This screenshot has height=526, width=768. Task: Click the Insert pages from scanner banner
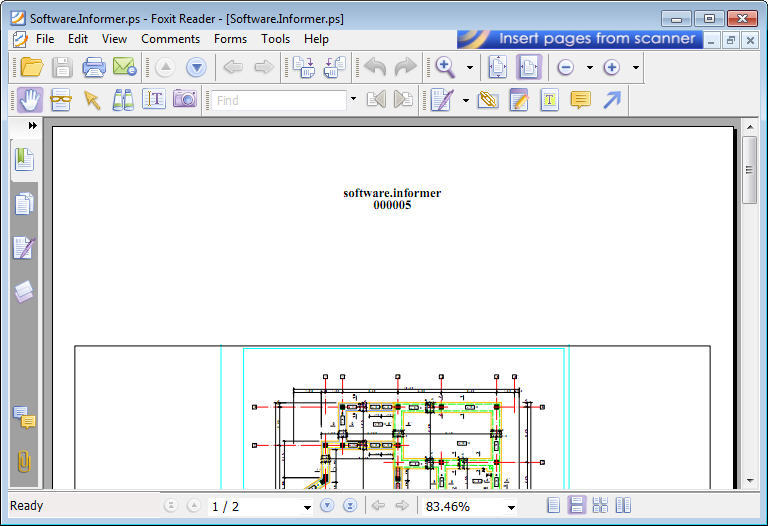[580, 39]
